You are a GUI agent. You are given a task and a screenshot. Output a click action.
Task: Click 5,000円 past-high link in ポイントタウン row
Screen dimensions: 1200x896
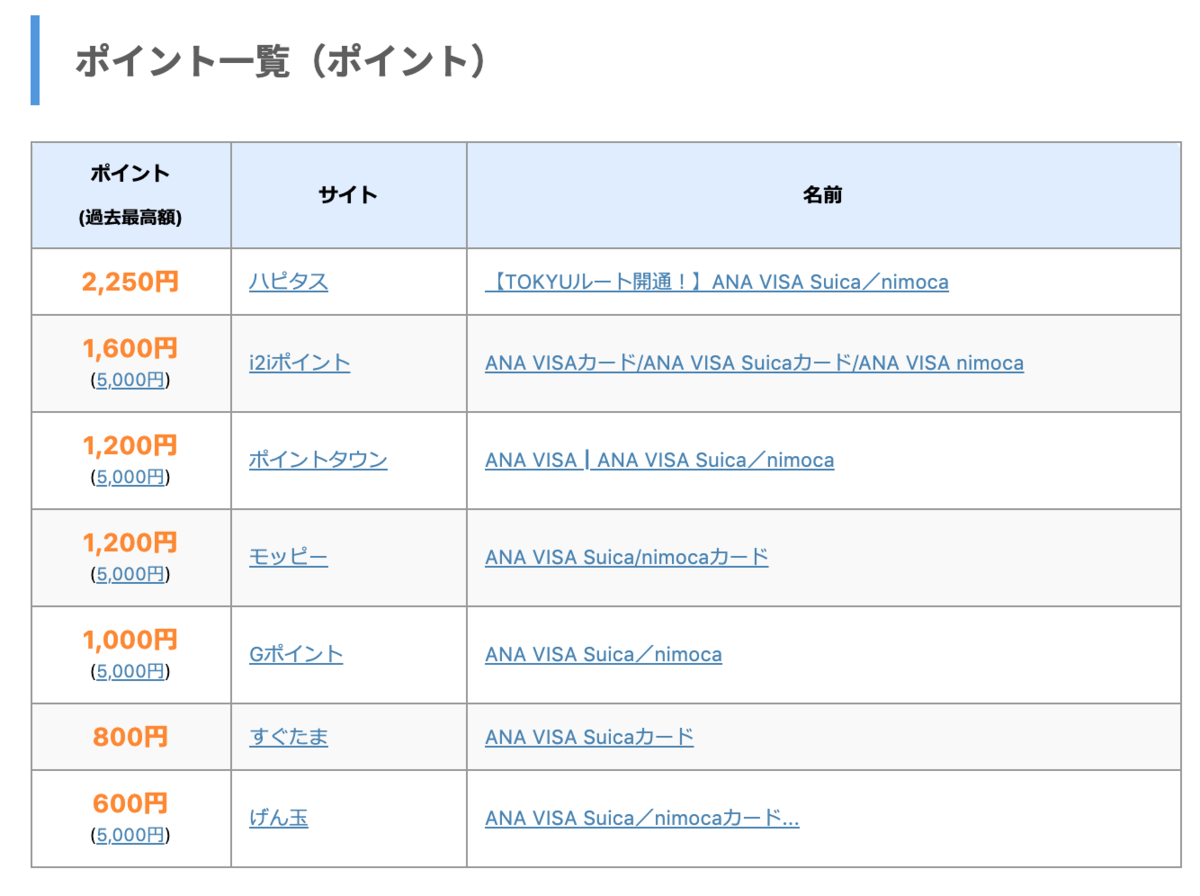(x=130, y=477)
